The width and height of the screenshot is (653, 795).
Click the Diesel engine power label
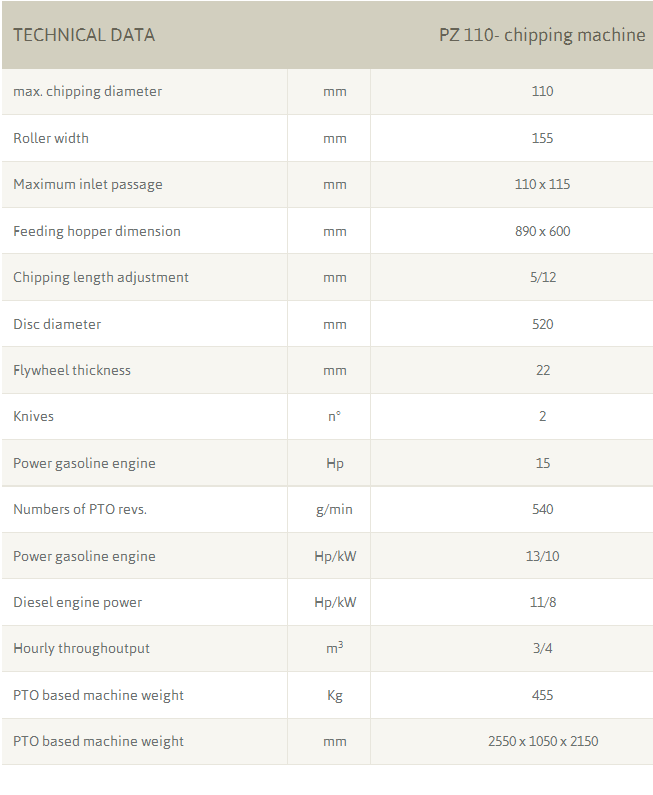(77, 602)
